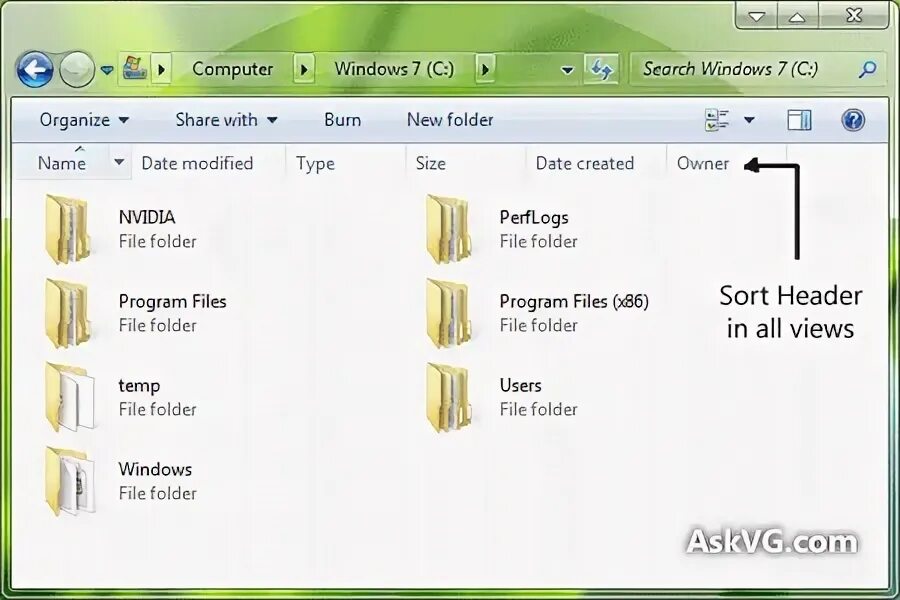The height and width of the screenshot is (600, 900).
Task: Click the NVIDIA folder name
Action: tap(147, 217)
